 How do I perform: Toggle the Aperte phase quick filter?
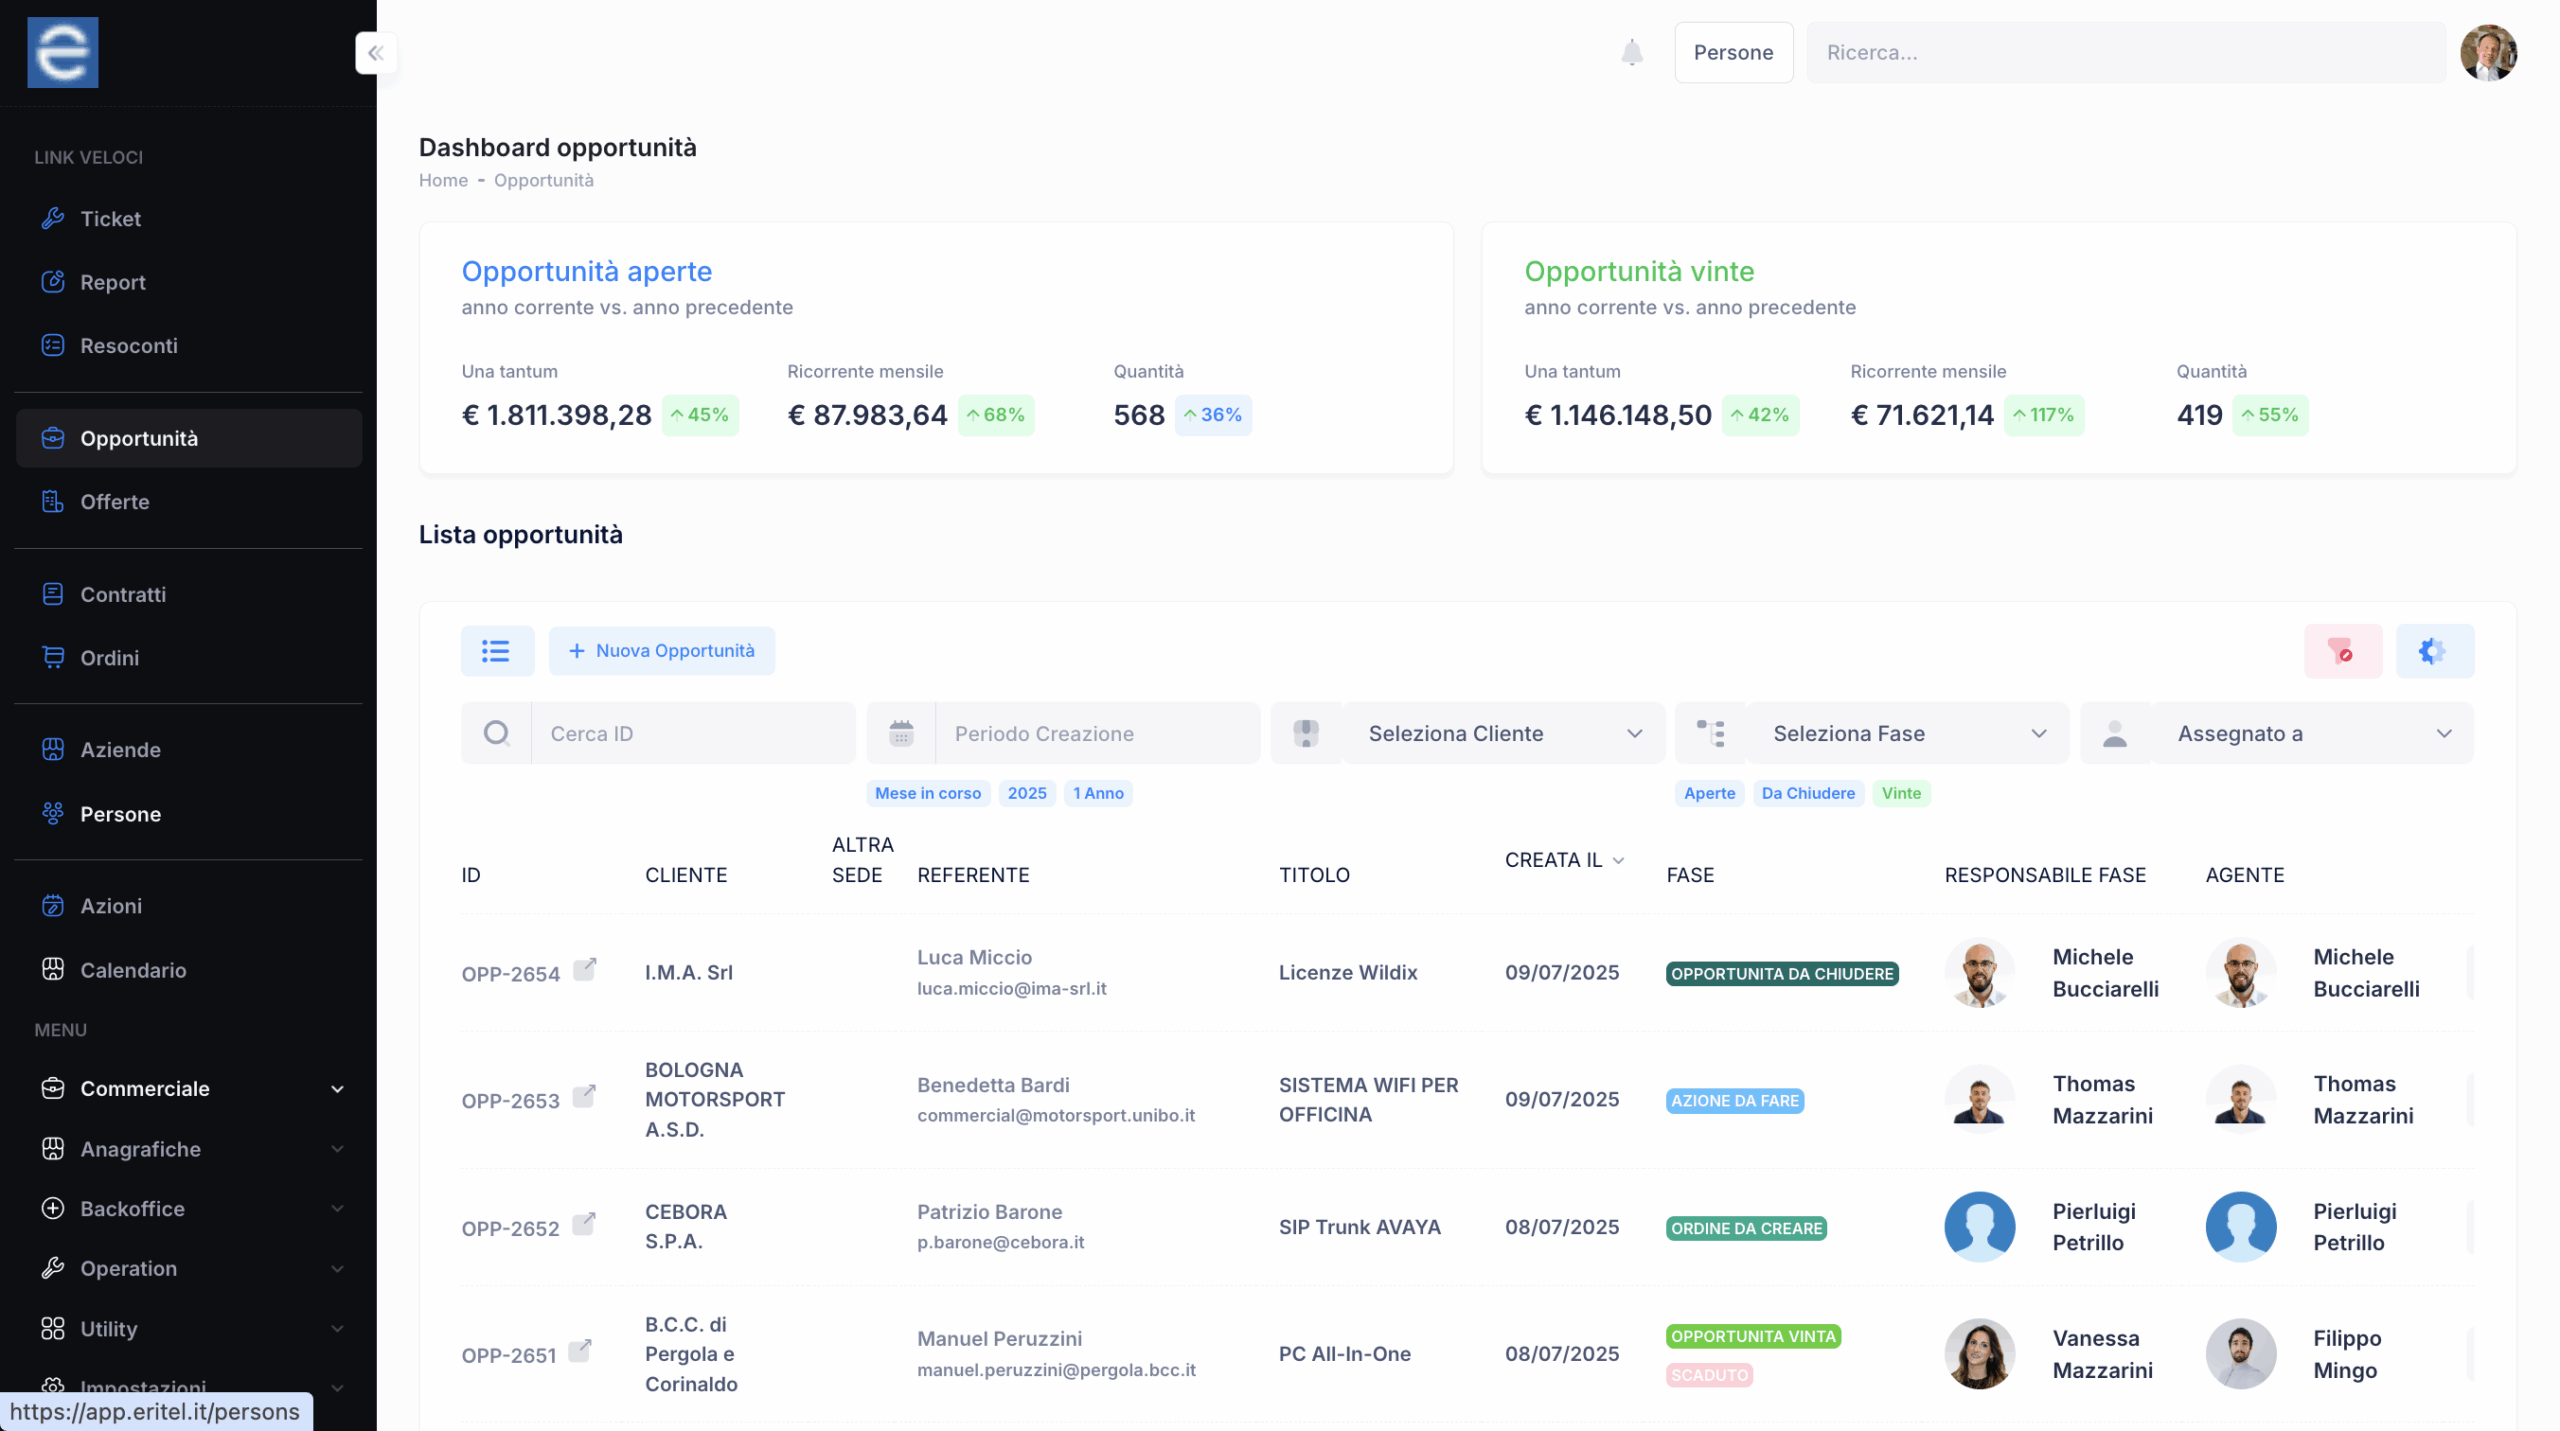pos(1709,793)
